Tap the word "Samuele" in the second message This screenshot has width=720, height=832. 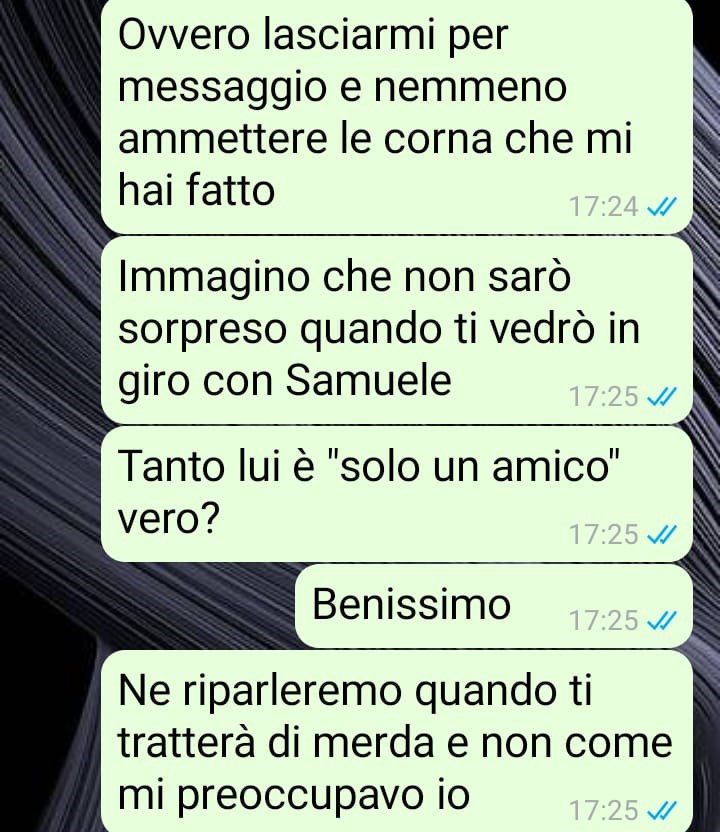(369, 380)
